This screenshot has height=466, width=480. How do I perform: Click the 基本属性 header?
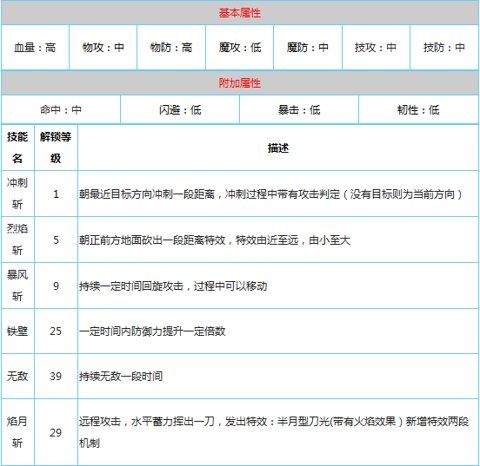click(240, 13)
